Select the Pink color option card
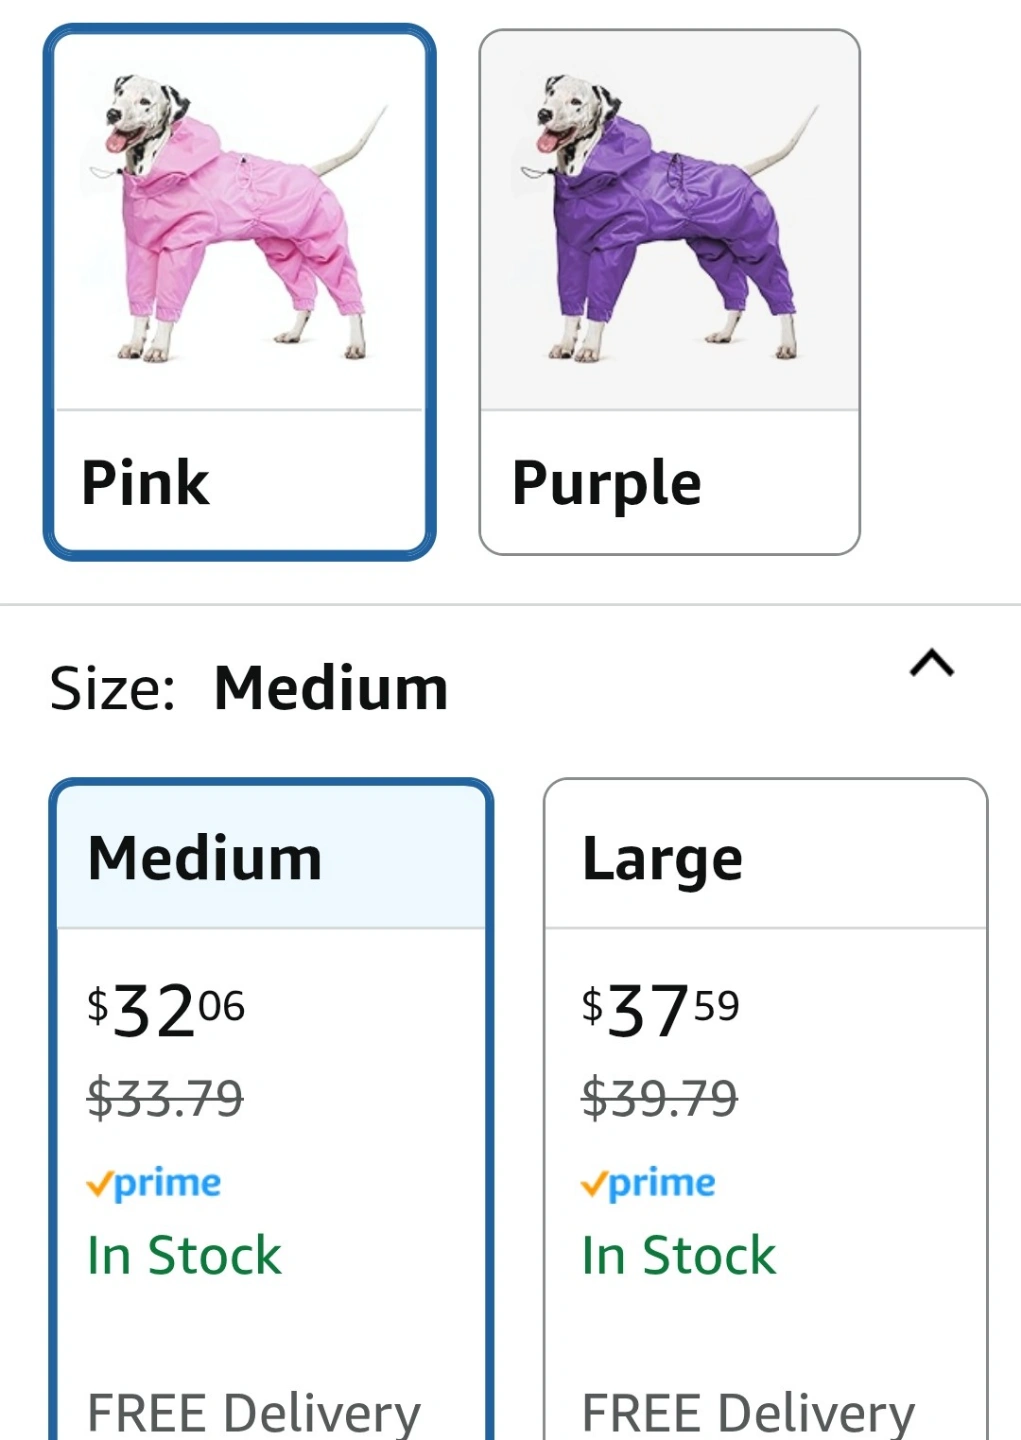Viewport: 1021px width, 1440px height. click(239, 291)
